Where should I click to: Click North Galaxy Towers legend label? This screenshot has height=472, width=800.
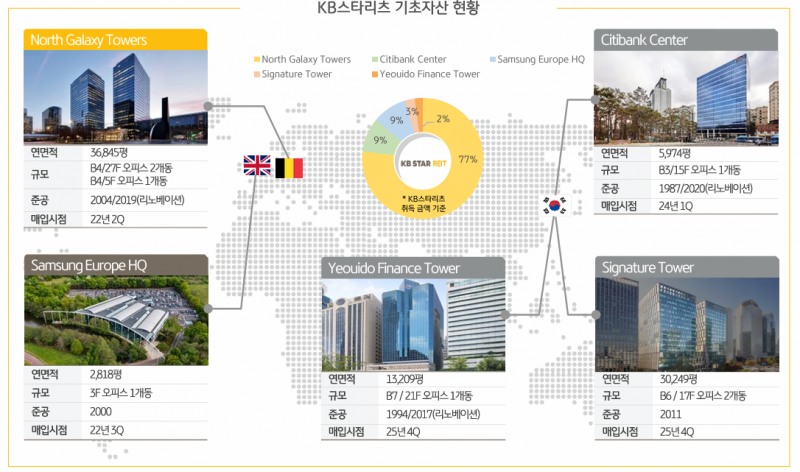pyautogui.click(x=306, y=59)
